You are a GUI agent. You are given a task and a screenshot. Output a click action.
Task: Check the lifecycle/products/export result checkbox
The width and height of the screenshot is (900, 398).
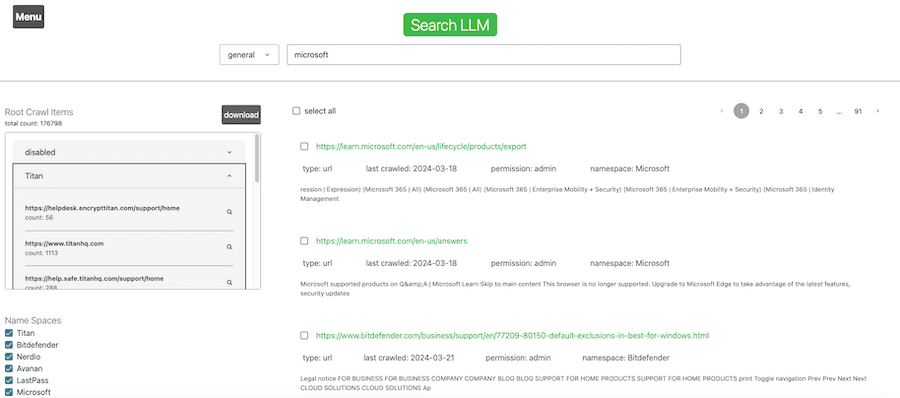tap(304, 146)
